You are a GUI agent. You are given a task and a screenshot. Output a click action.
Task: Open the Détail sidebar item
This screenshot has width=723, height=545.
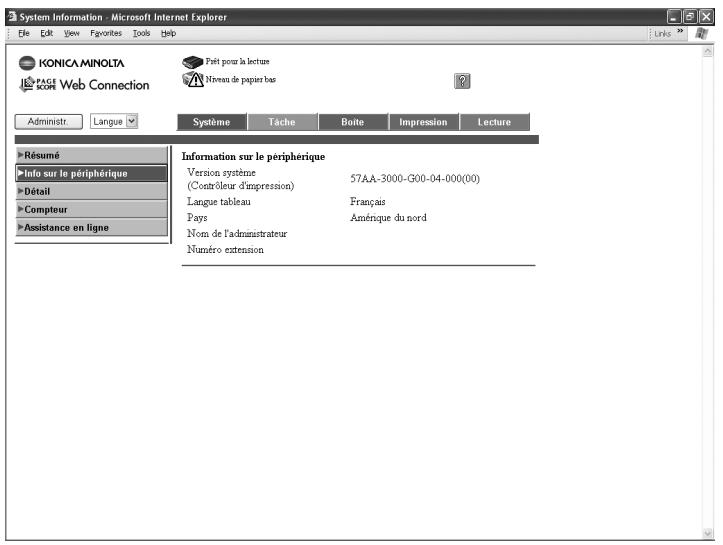92,191
